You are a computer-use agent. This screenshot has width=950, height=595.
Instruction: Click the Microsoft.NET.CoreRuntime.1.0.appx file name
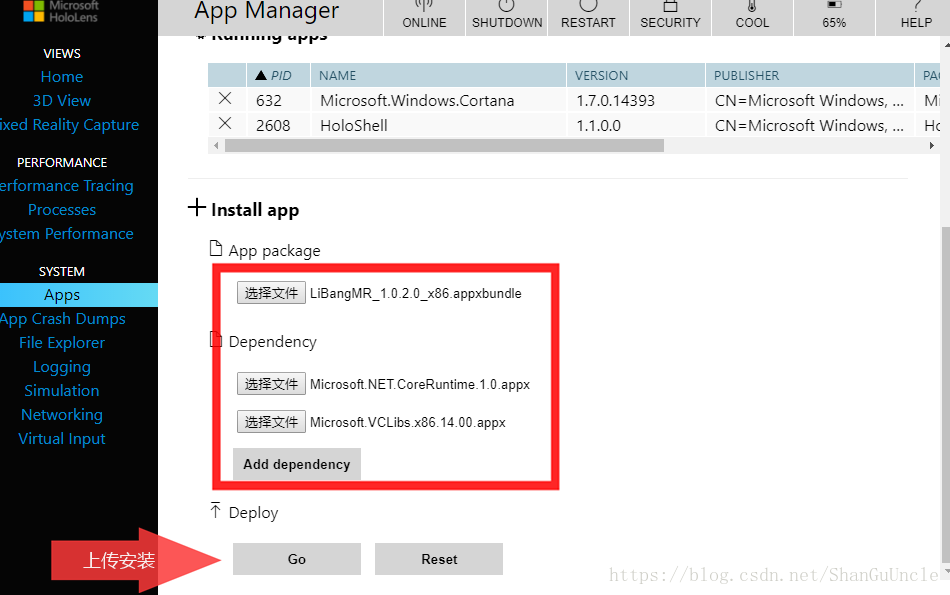click(420, 384)
